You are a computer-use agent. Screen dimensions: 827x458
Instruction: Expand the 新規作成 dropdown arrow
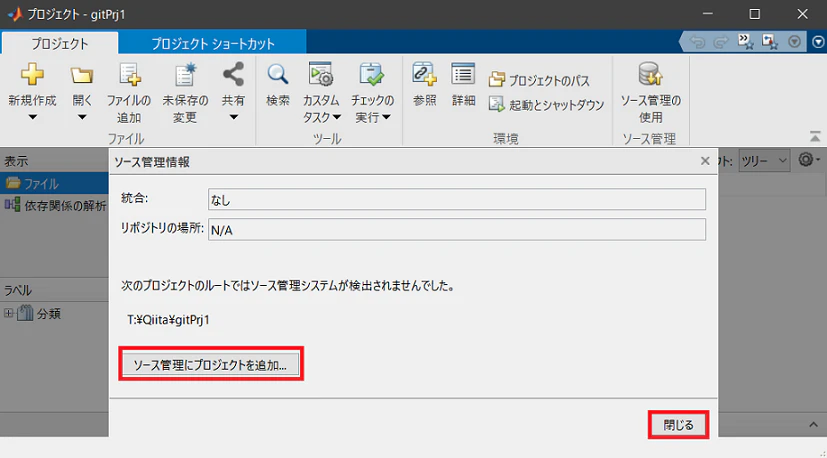click(x=33, y=117)
